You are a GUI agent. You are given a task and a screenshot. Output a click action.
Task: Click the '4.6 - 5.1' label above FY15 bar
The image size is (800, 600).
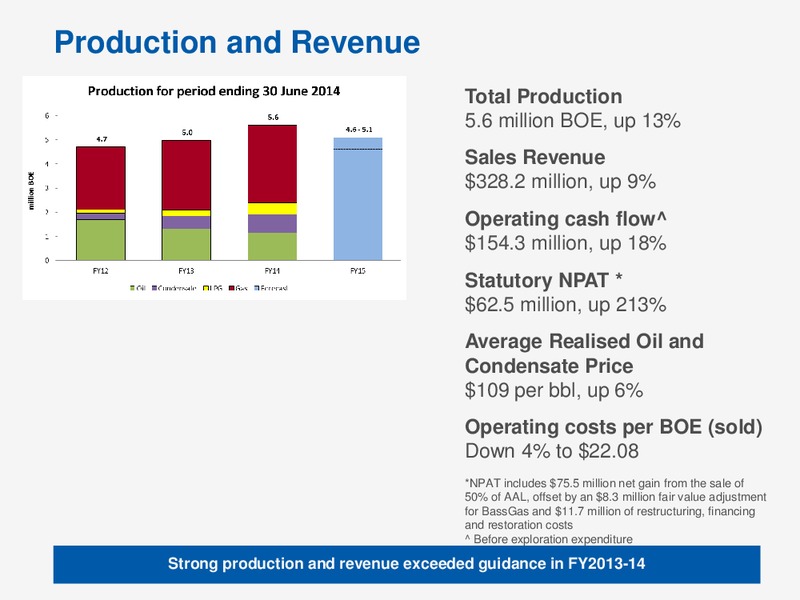tap(359, 130)
